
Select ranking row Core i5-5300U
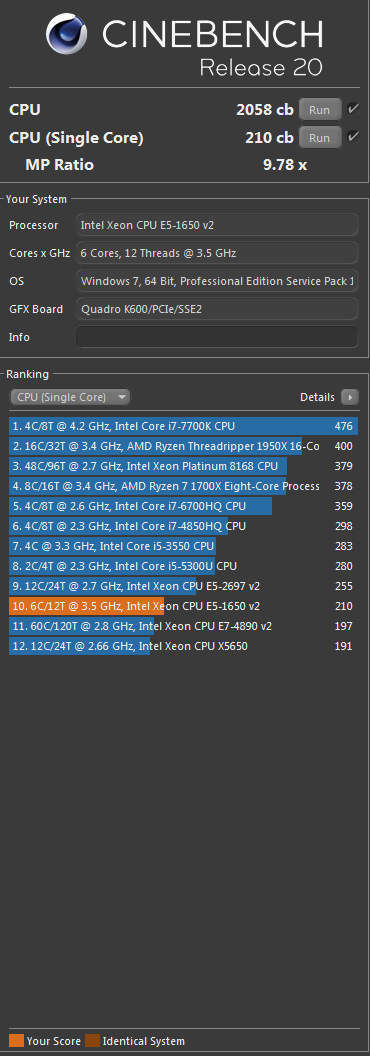pyautogui.click(x=183, y=566)
